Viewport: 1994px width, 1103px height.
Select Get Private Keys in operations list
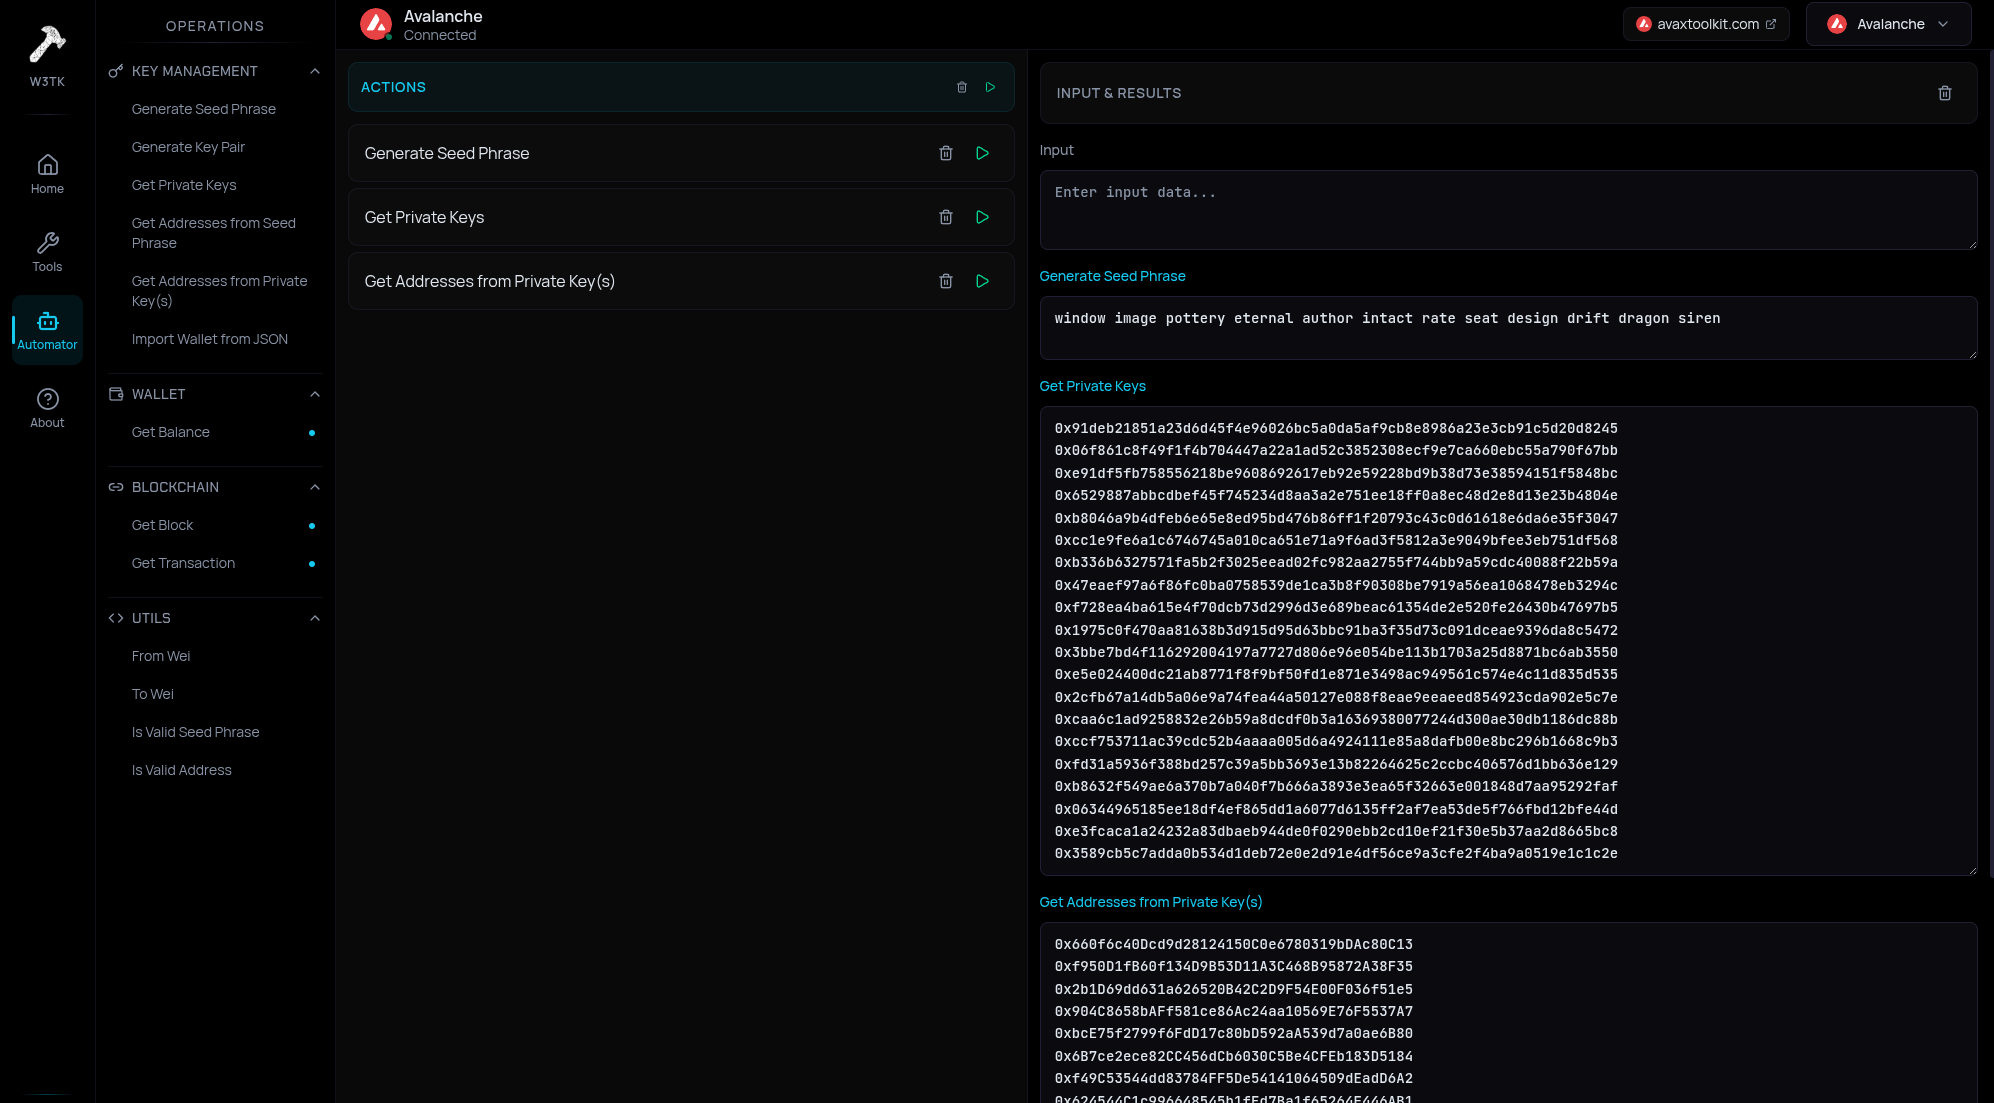click(x=184, y=185)
